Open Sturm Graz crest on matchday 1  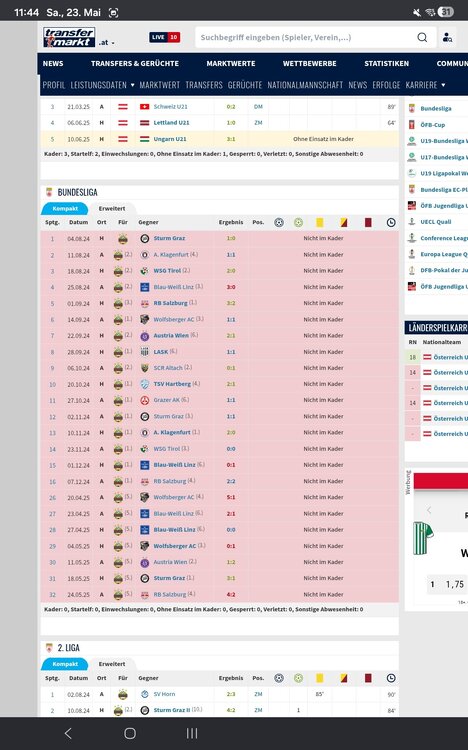(x=145, y=238)
